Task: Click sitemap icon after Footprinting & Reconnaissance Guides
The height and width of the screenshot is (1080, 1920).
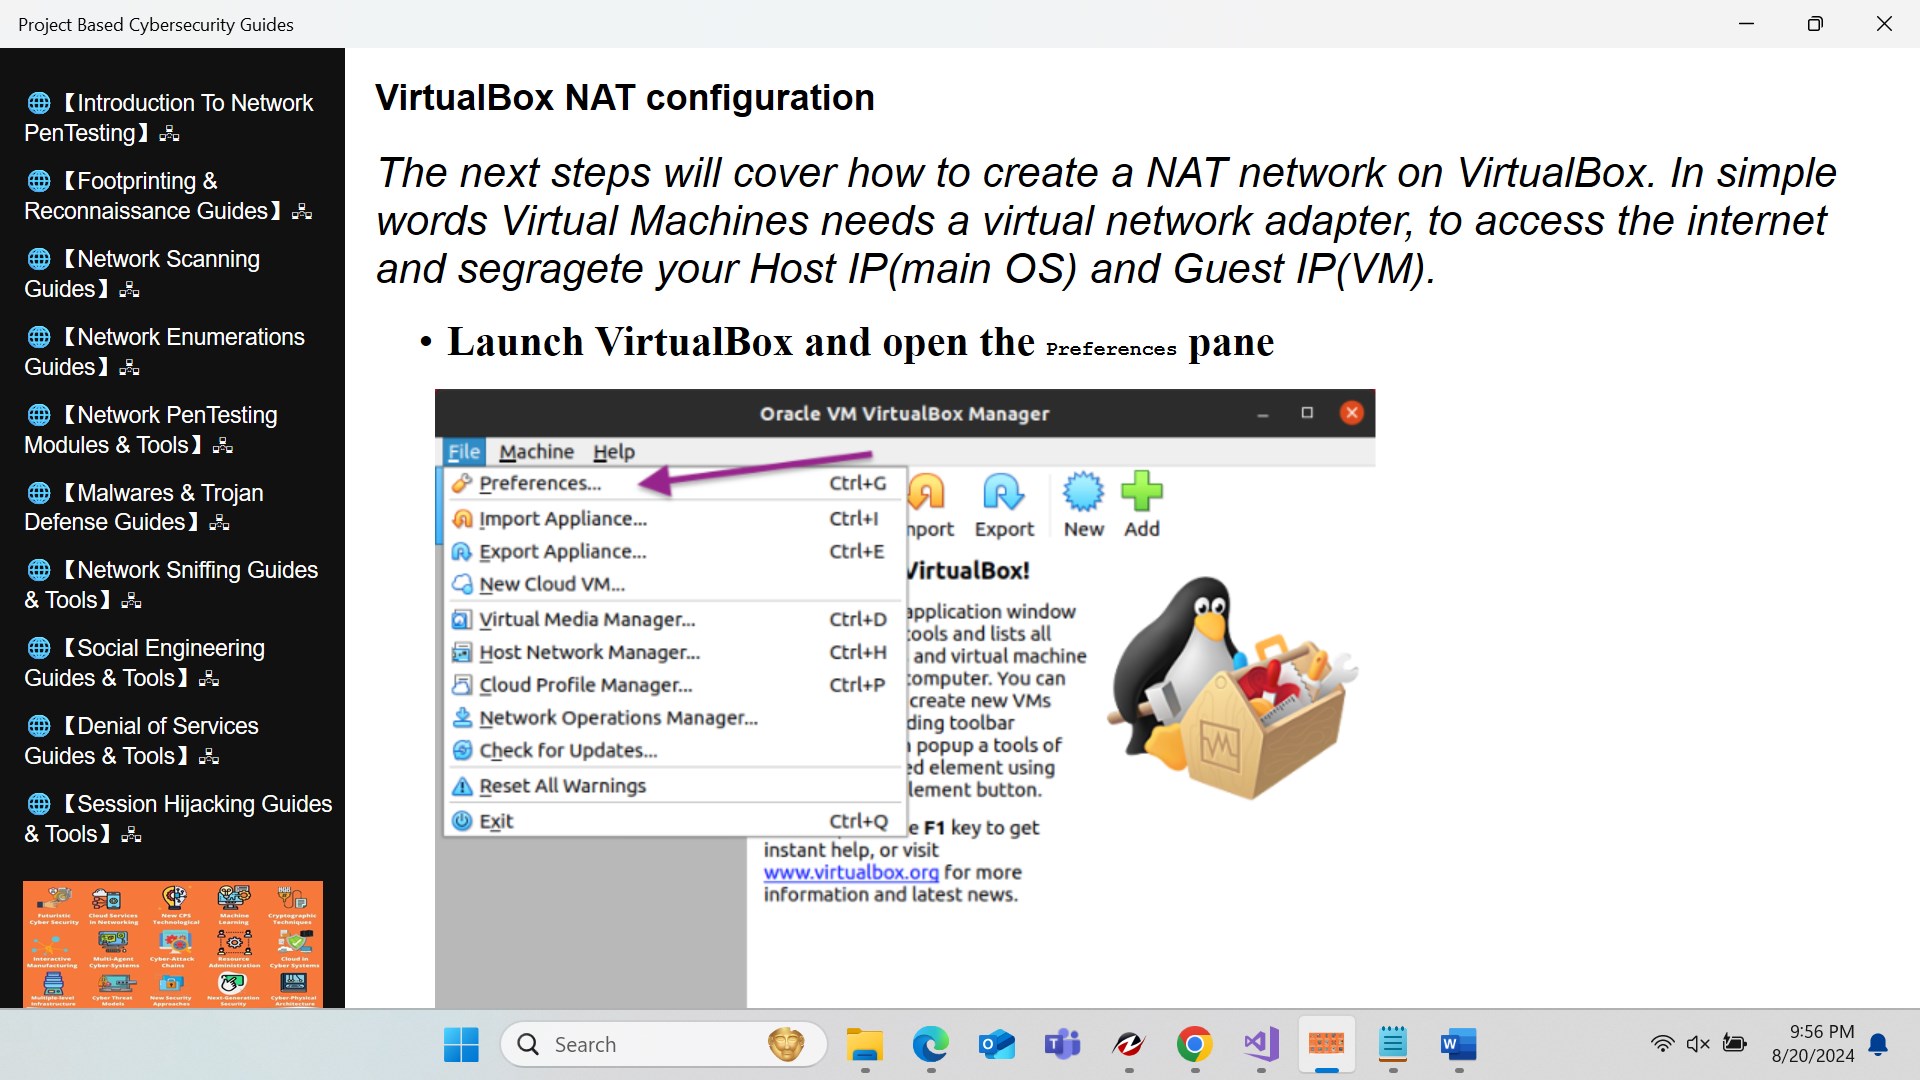Action: pyautogui.click(x=302, y=212)
